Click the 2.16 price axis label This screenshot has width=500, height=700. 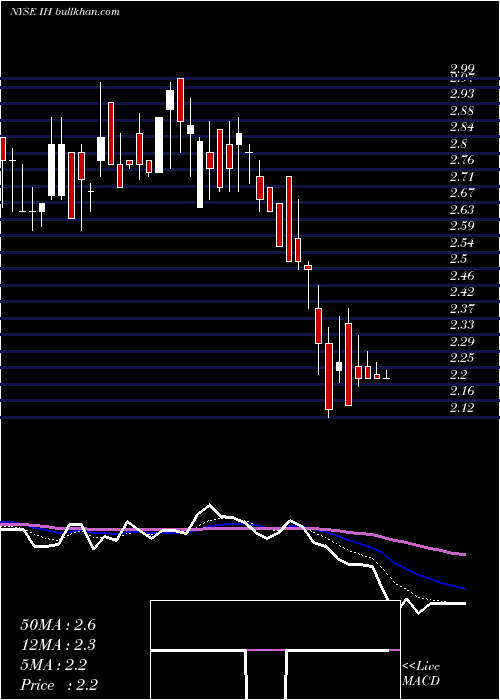pos(462,391)
